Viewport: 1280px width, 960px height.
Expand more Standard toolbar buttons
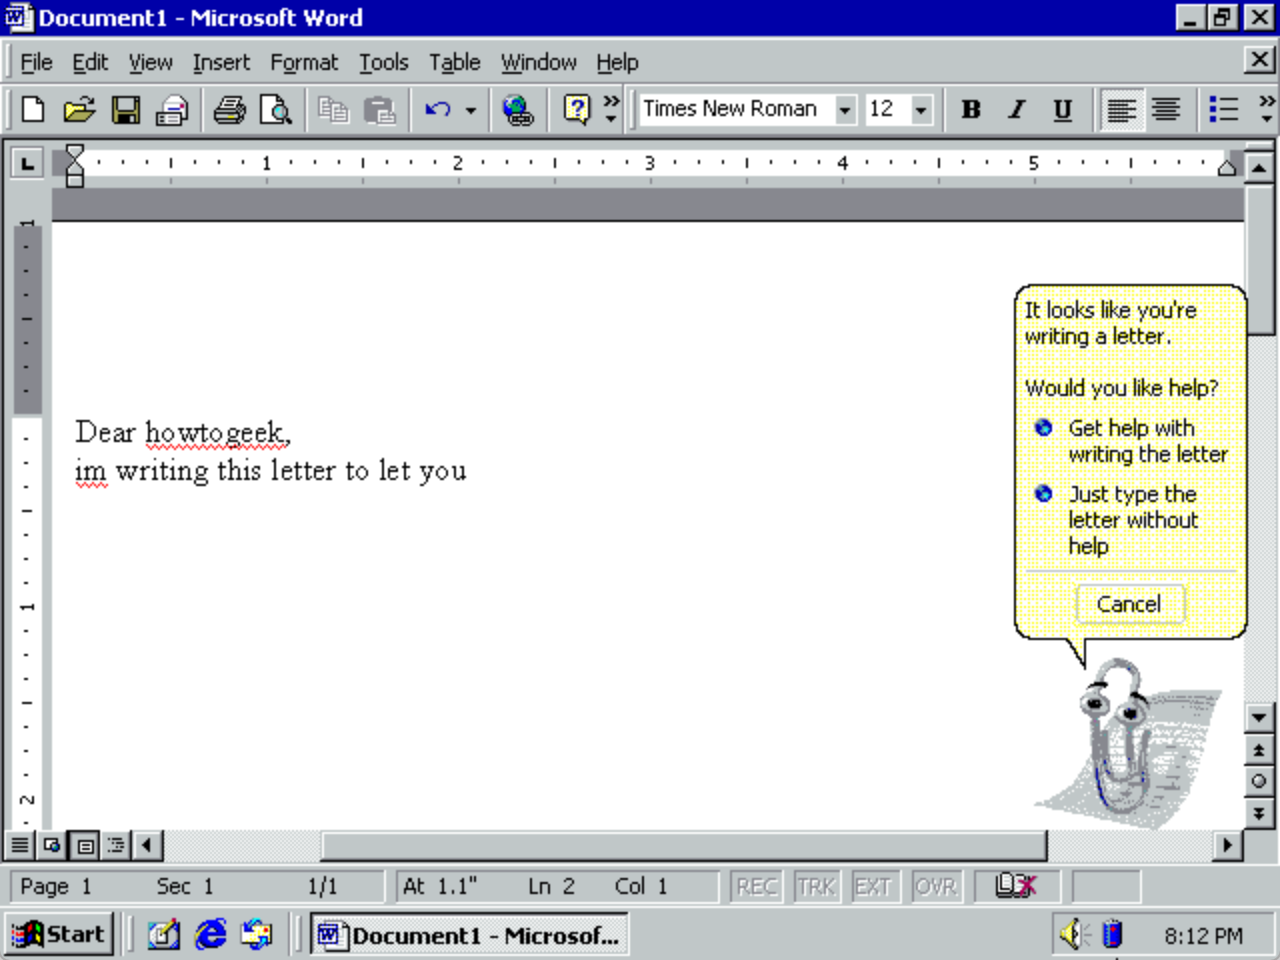pyautogui.click(x=611, y=109)
